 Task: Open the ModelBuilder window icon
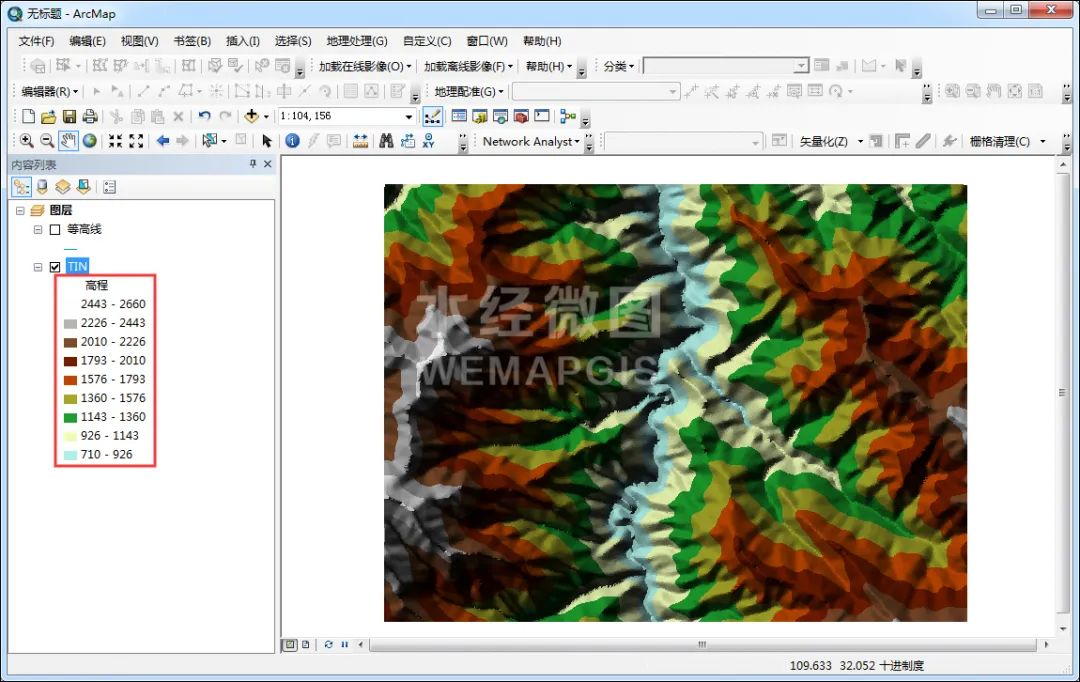[568, 116]
